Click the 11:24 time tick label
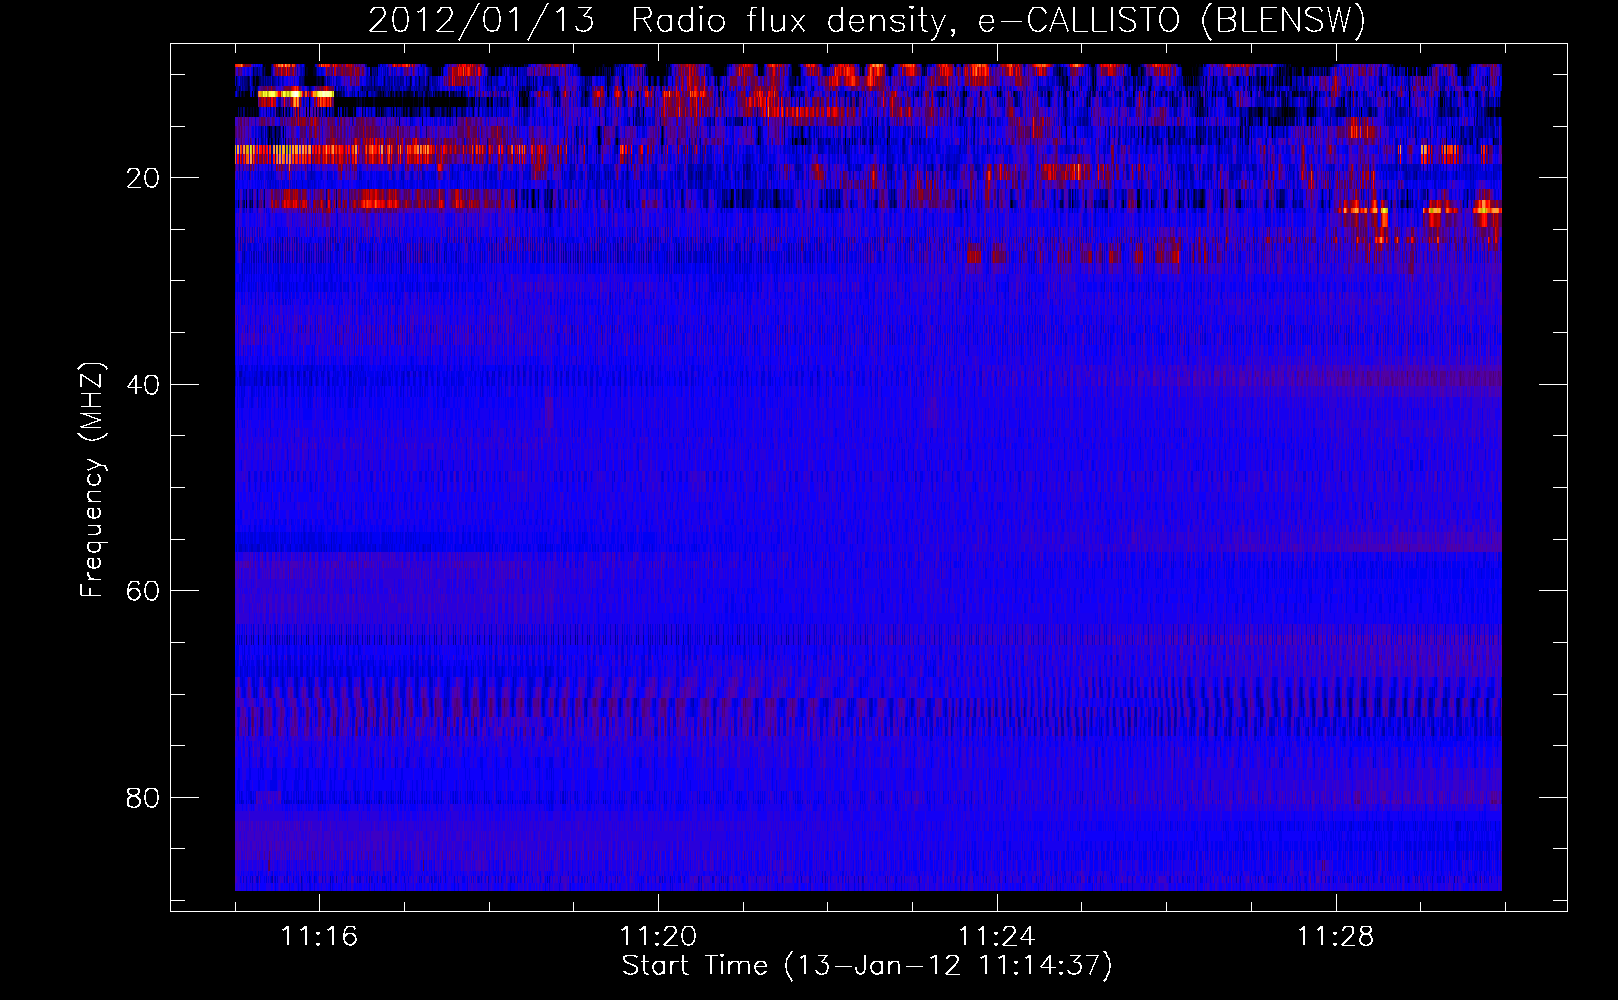 point(997,937)
